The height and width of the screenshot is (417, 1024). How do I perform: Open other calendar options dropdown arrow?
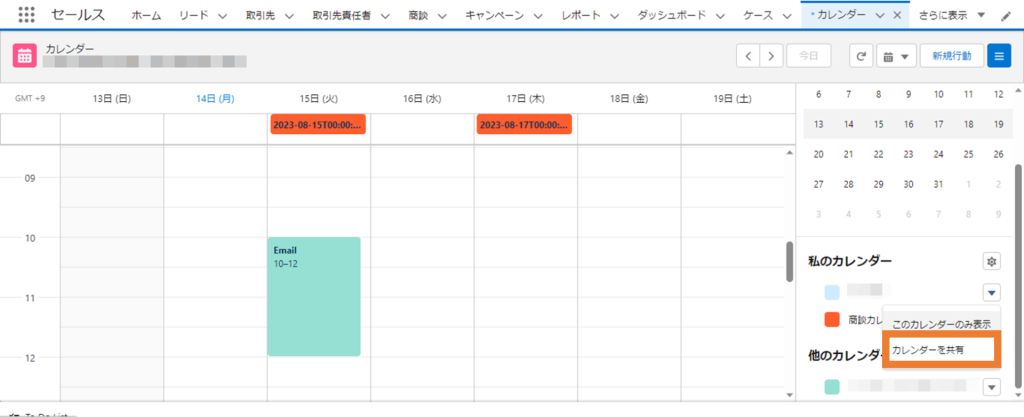click(x=991, y=387)
